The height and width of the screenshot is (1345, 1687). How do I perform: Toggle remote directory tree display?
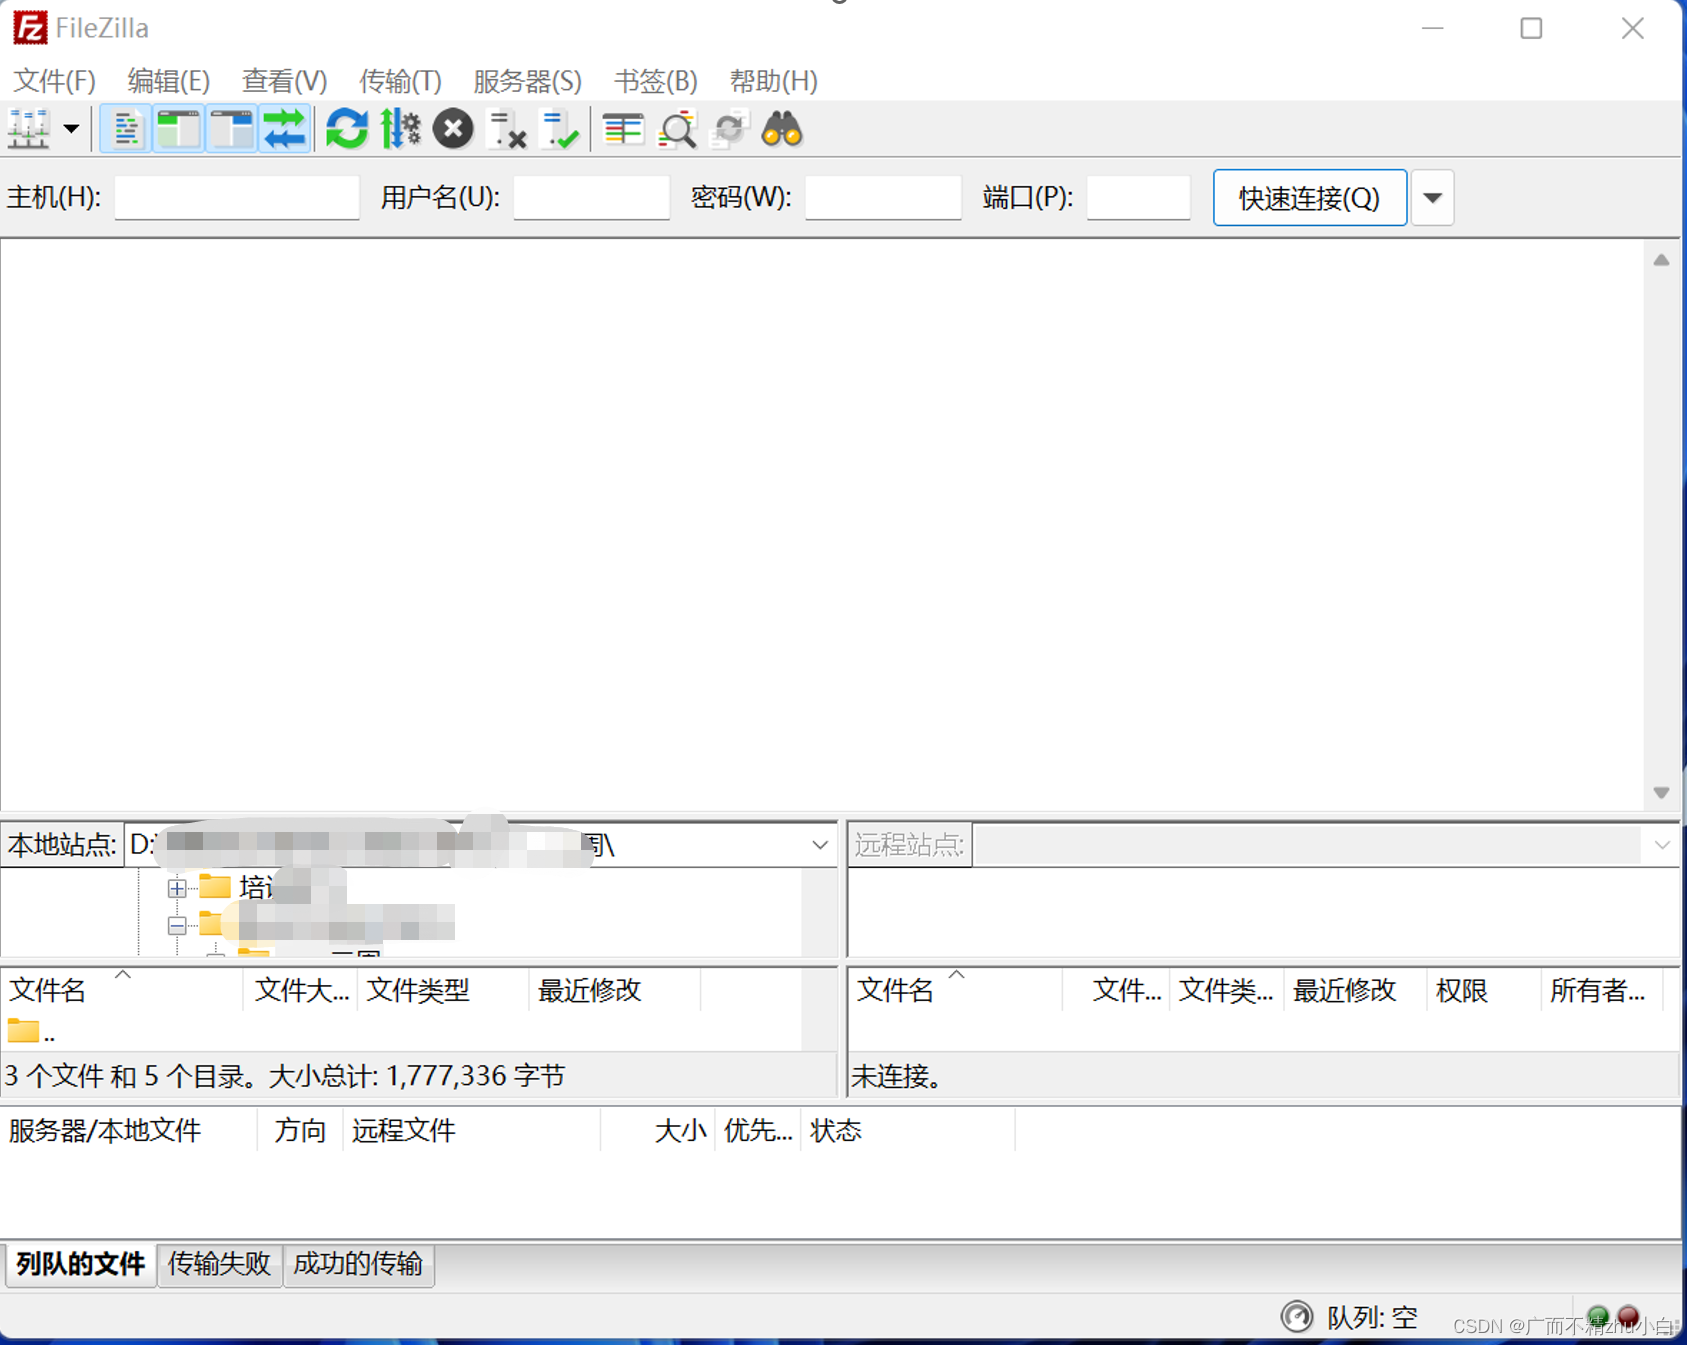click(x=232, y=129)
